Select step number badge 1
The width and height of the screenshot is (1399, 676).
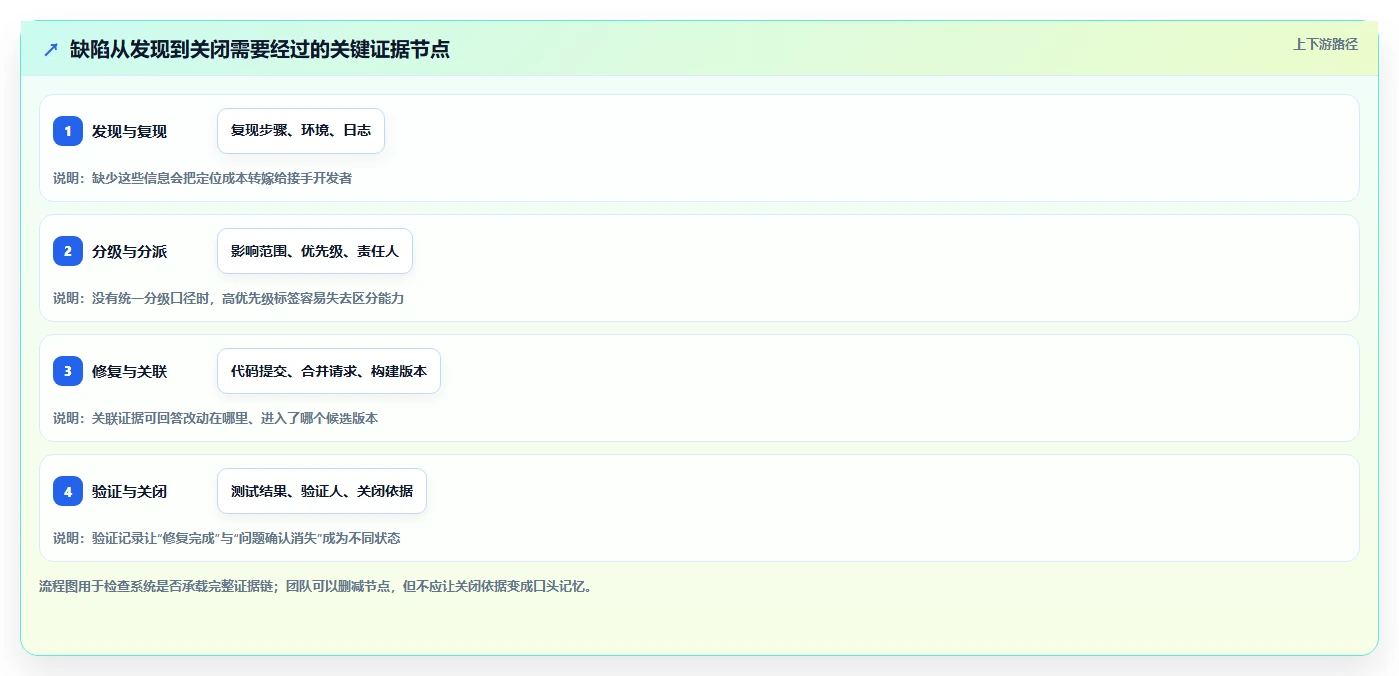click(x=68, y=131)
